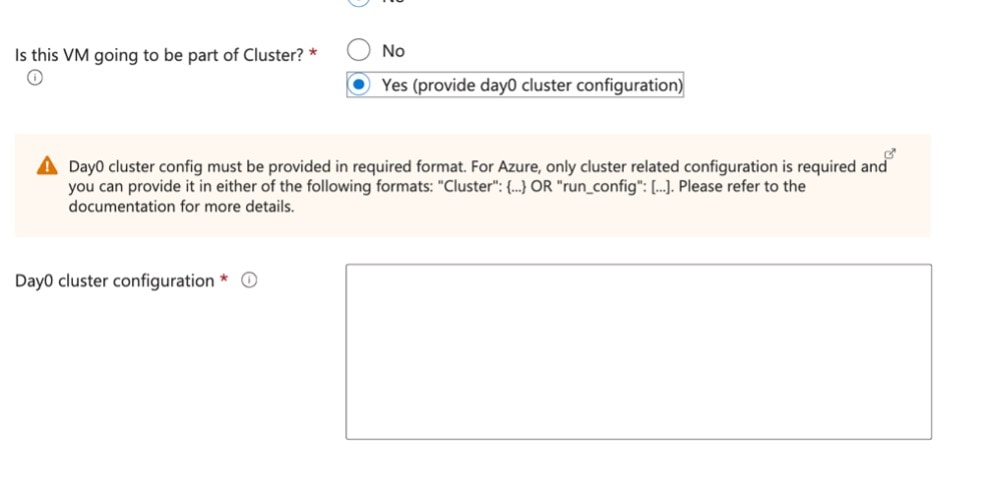This screenshot has width=990, height=491.
Task: Focus the Day0 cluster configuration text box
Action: pyautogui.click(x=638, y=351)
